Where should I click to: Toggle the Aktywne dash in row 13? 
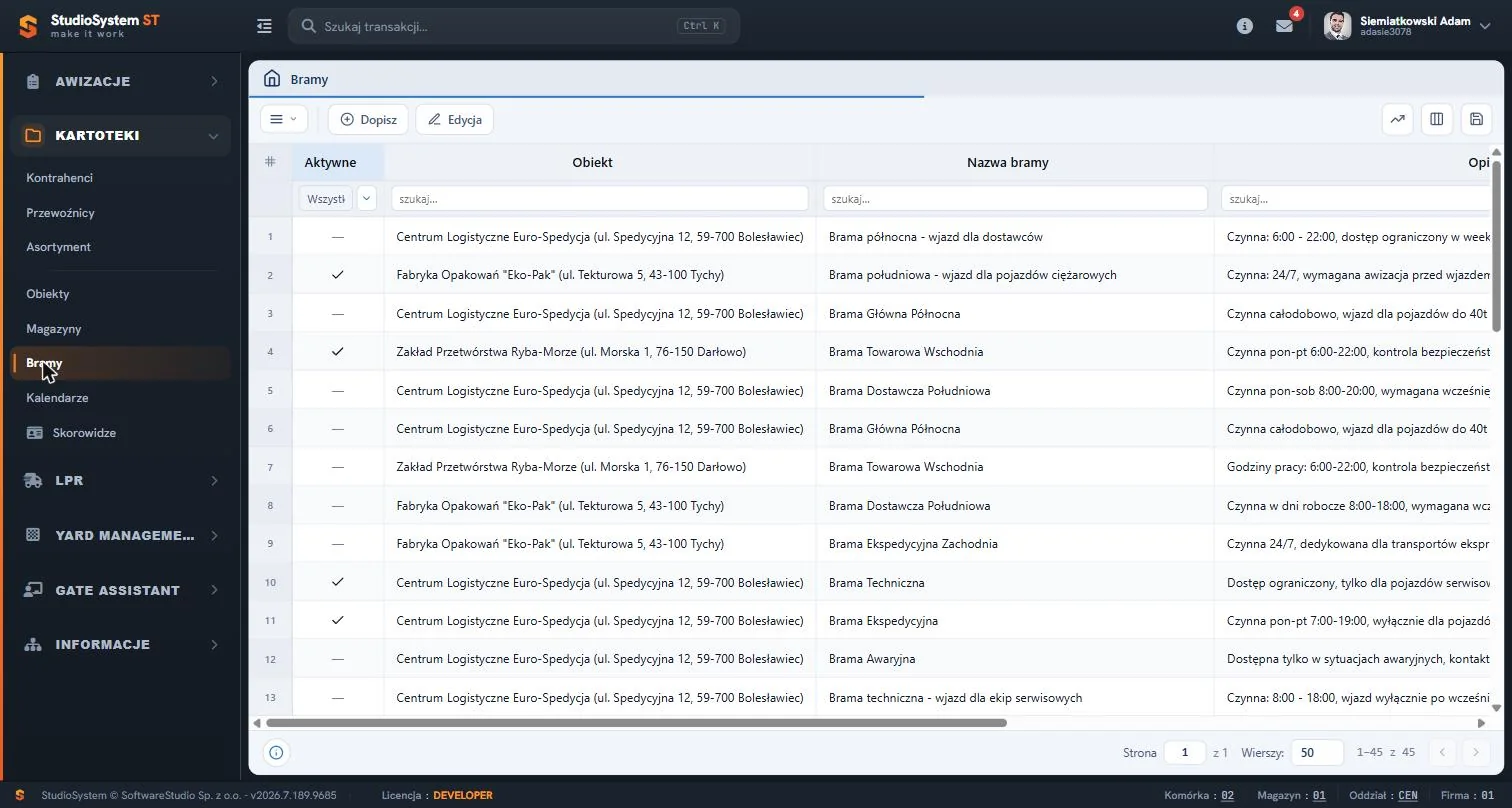338,697
